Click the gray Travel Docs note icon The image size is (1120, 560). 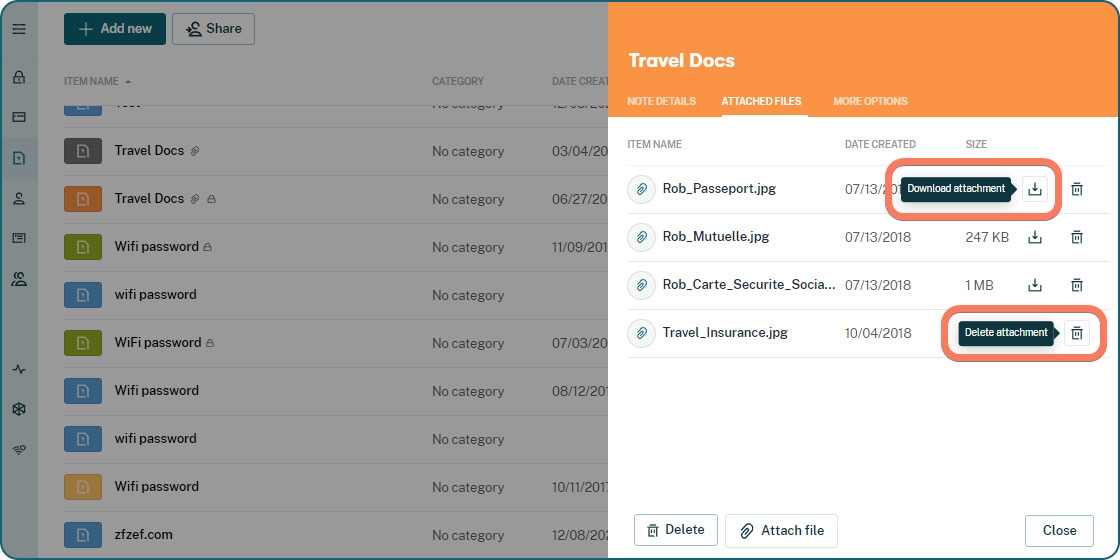tap(83, 151)
